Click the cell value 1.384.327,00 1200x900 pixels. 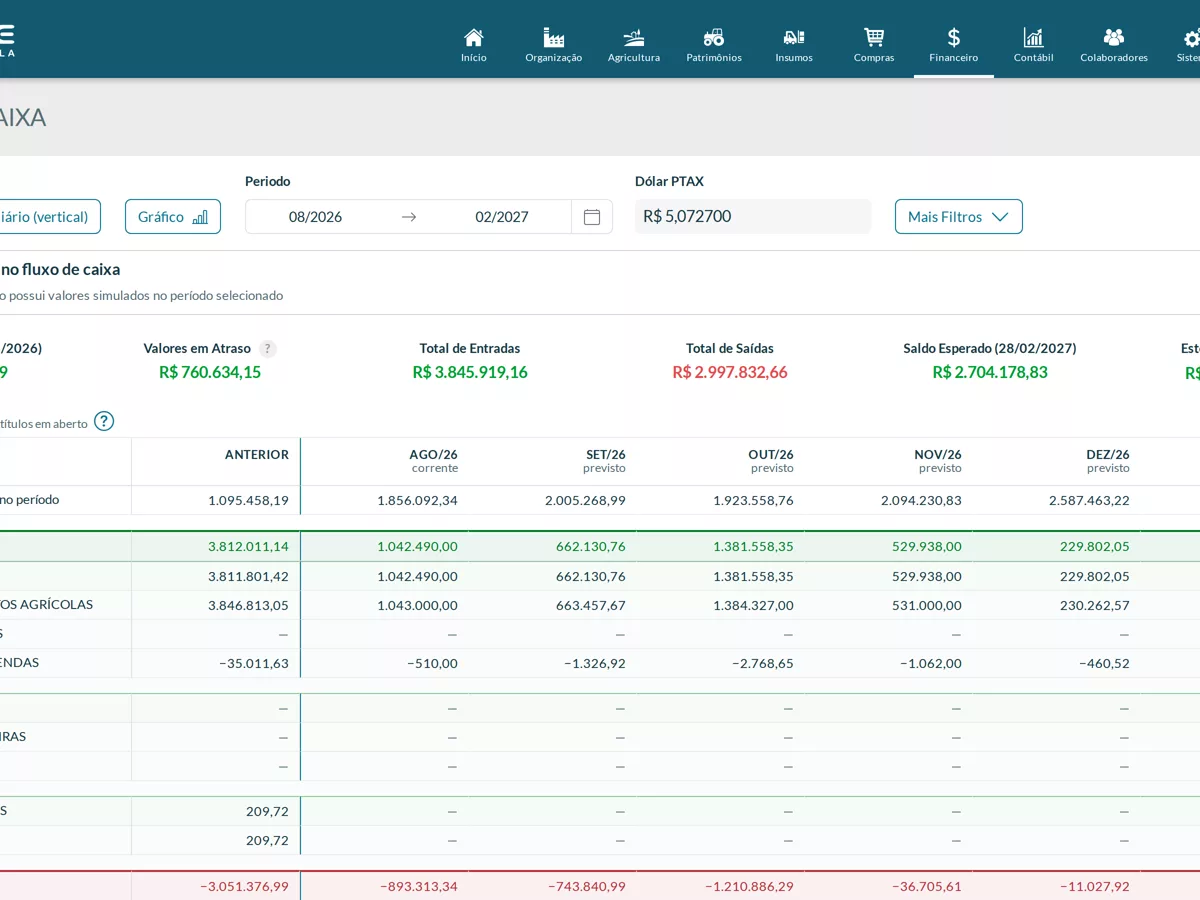[x=753, y=605]
